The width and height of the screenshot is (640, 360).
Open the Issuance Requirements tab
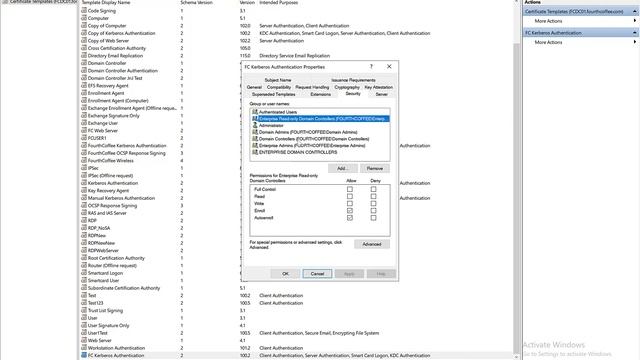tap(353, 80)
